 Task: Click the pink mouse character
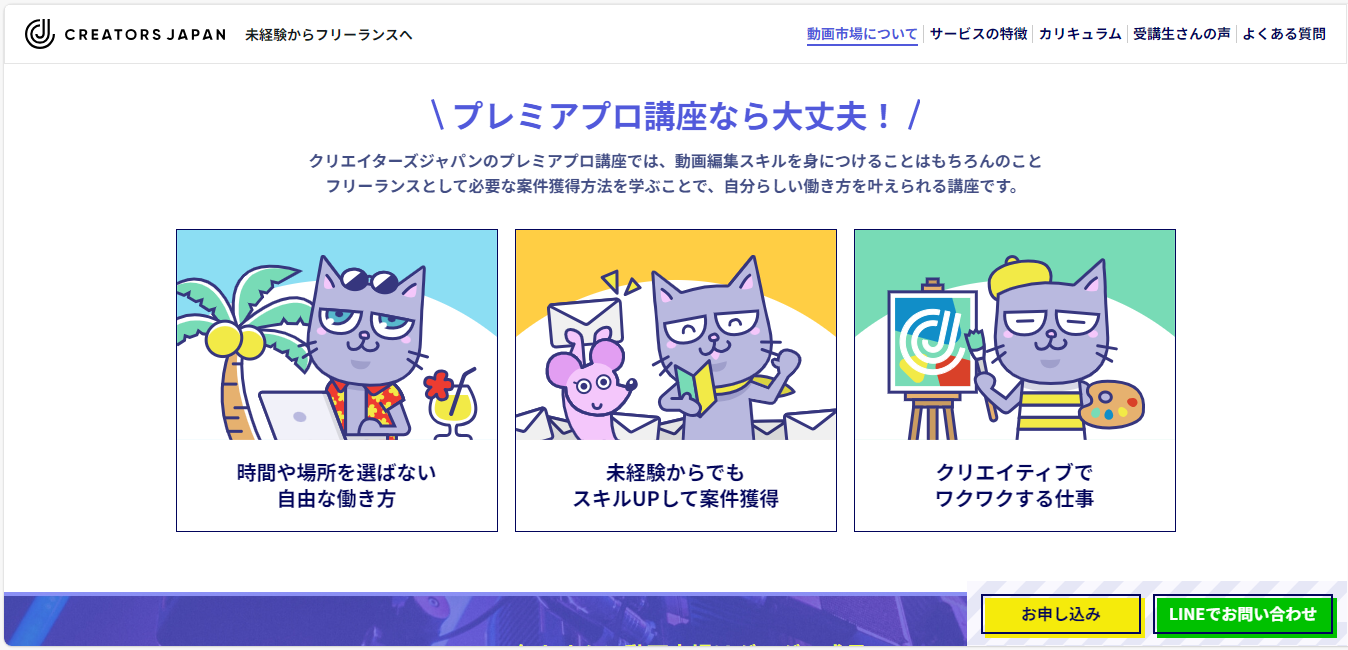pos(590,387)
